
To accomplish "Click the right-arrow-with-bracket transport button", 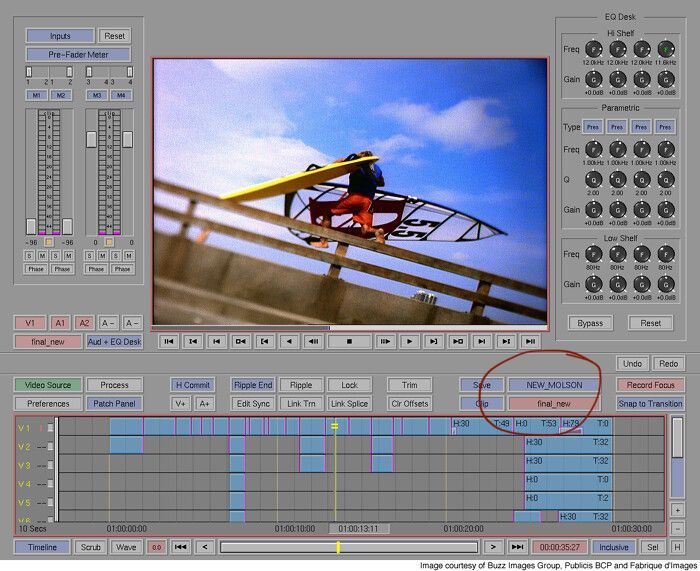I will pos(433,342).
